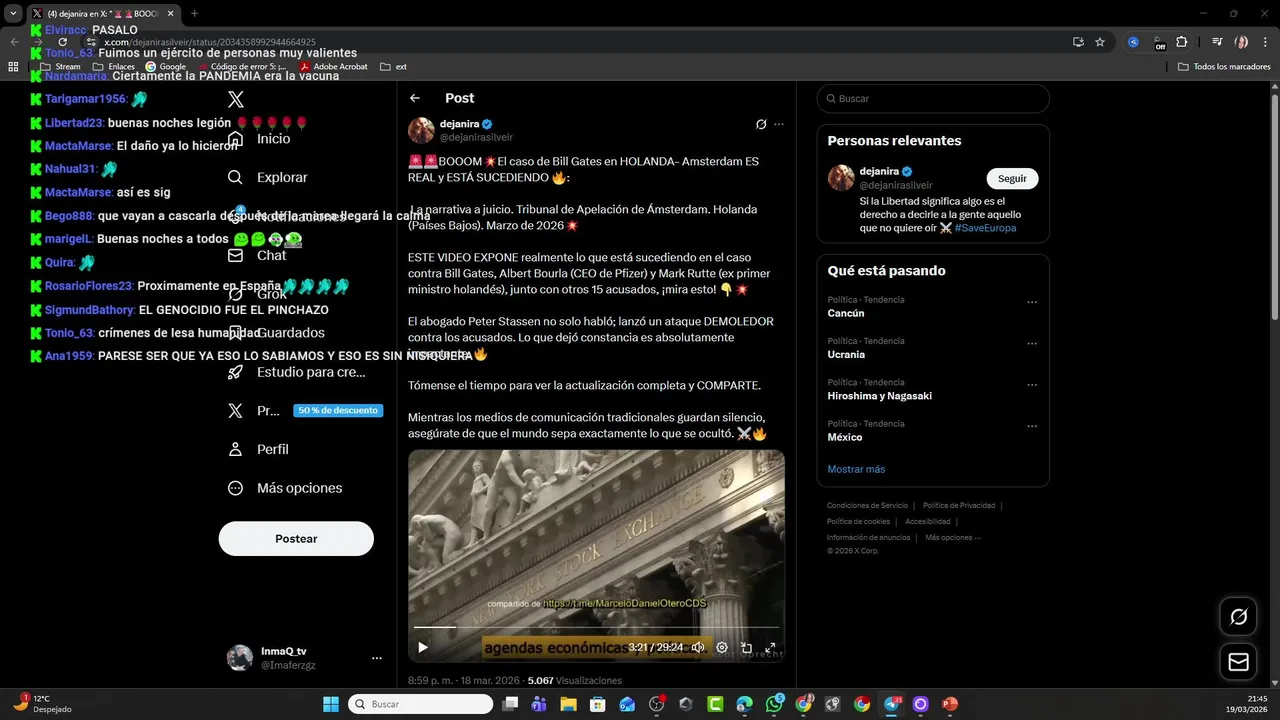Viewport: 1280px width, 720px height.
Task: Open Microsoft Store from the taskbar
Action: pos(598,704)
